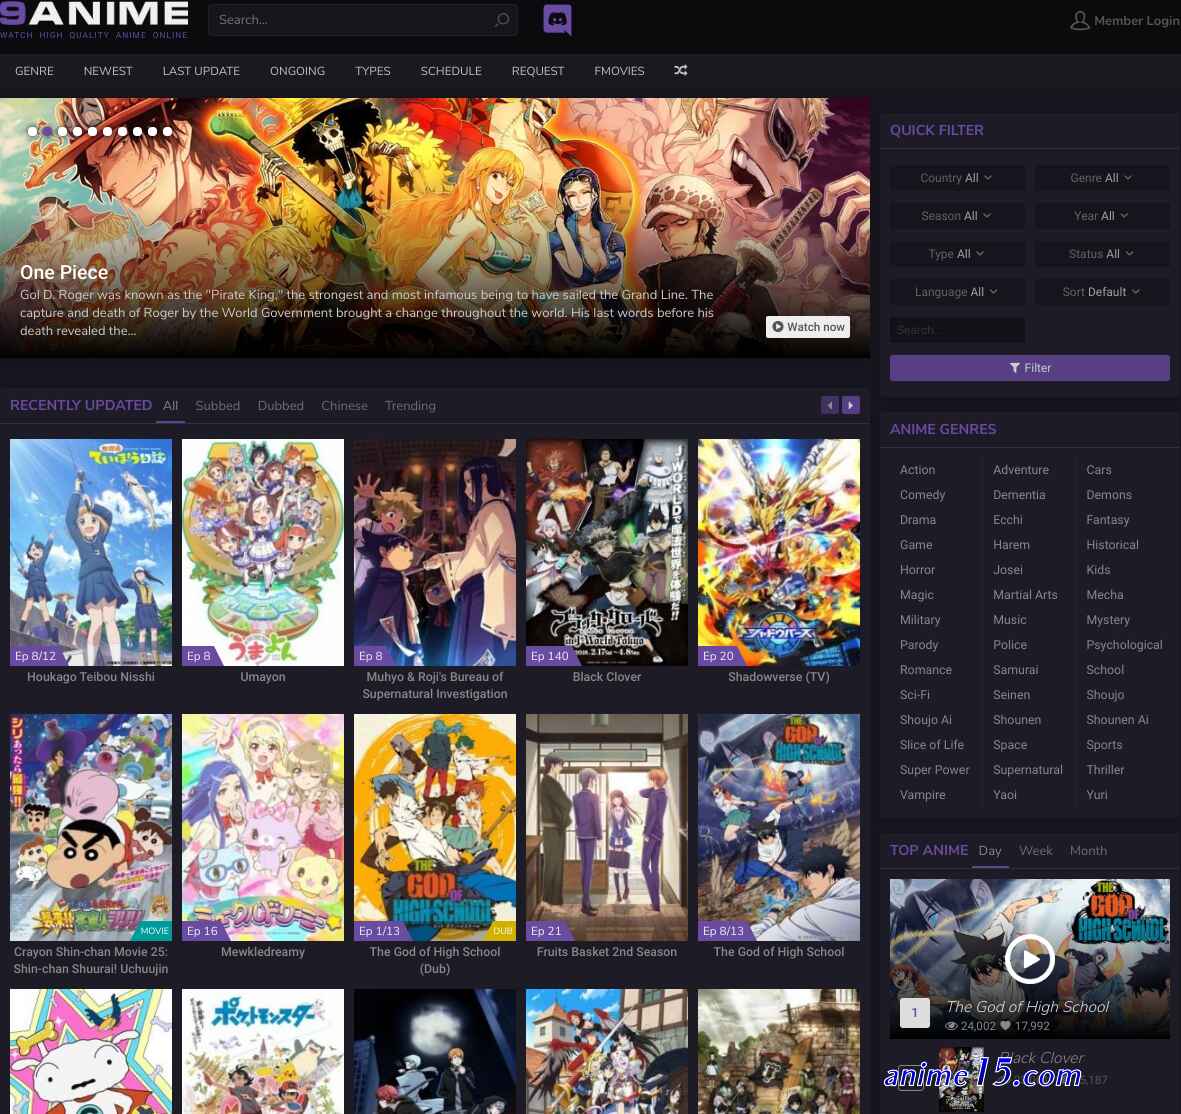This screenshot has height=1114, width=1181.
Task: Open the Martial Arts genre
Action: tap(1025, 594)
